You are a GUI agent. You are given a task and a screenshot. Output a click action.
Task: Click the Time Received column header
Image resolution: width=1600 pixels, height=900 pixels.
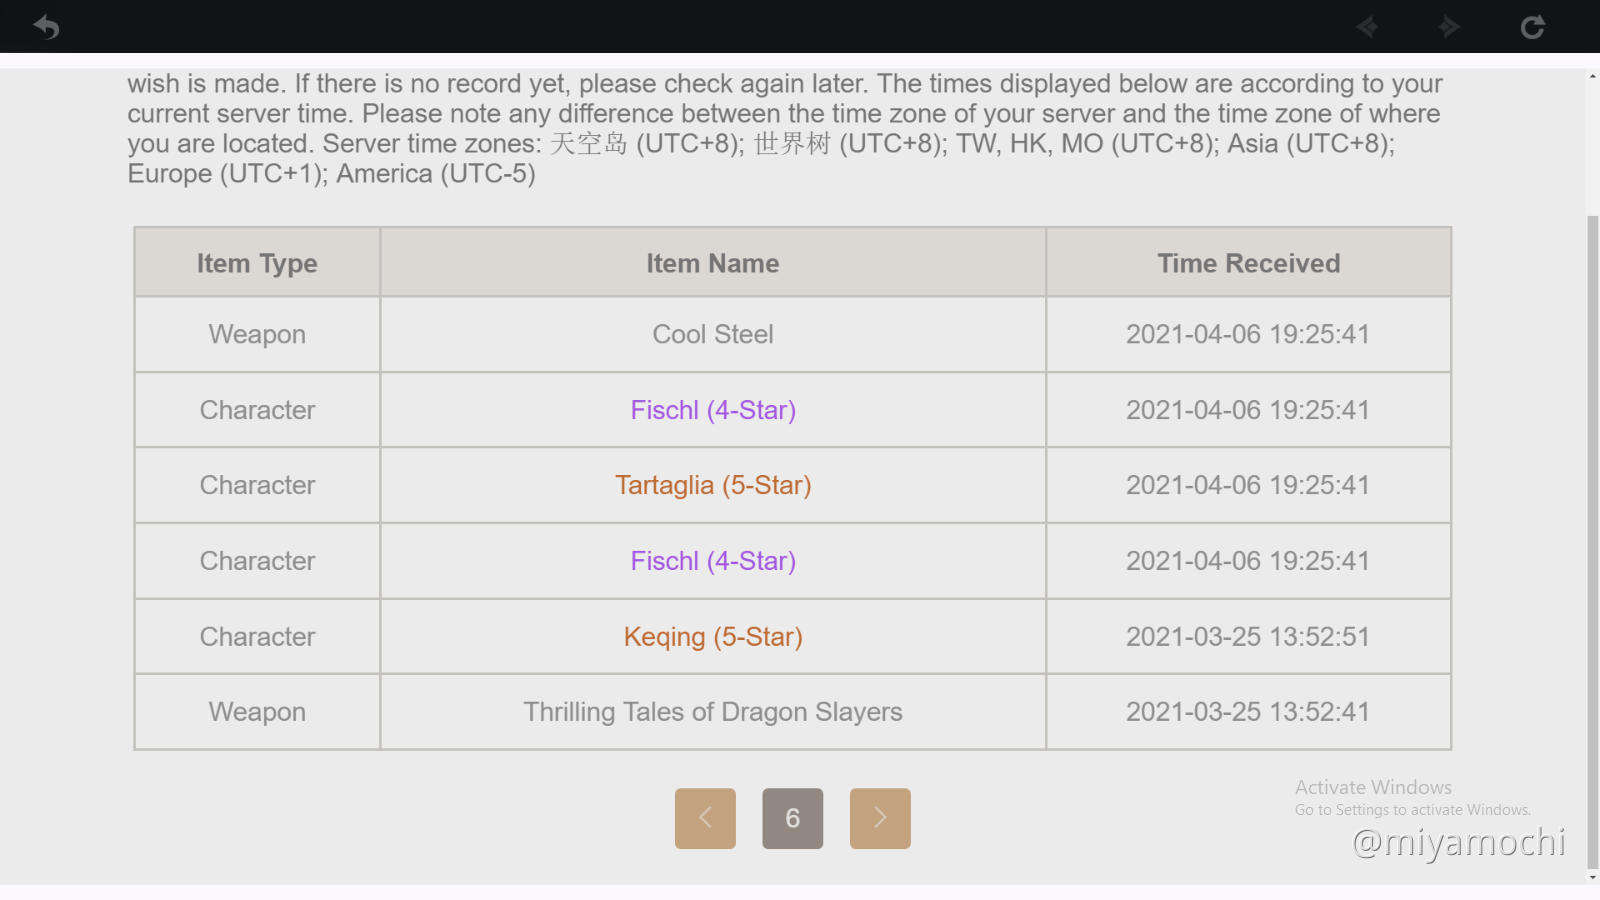click(x=1248, y=263)
